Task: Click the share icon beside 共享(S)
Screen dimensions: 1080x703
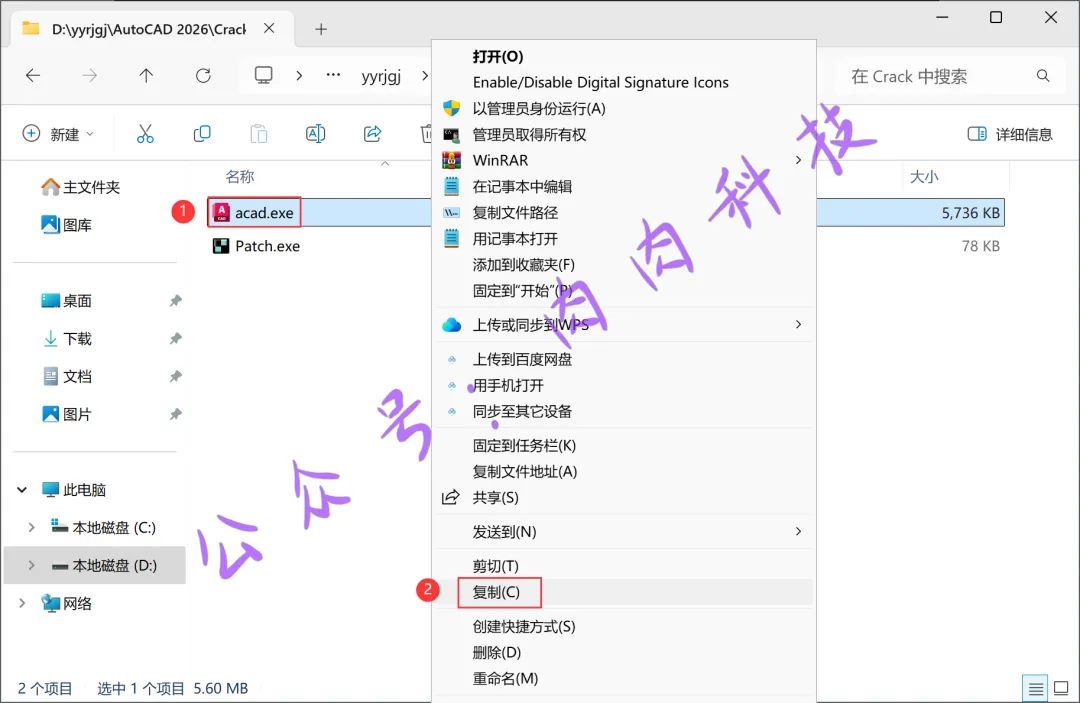Action: 450,497
